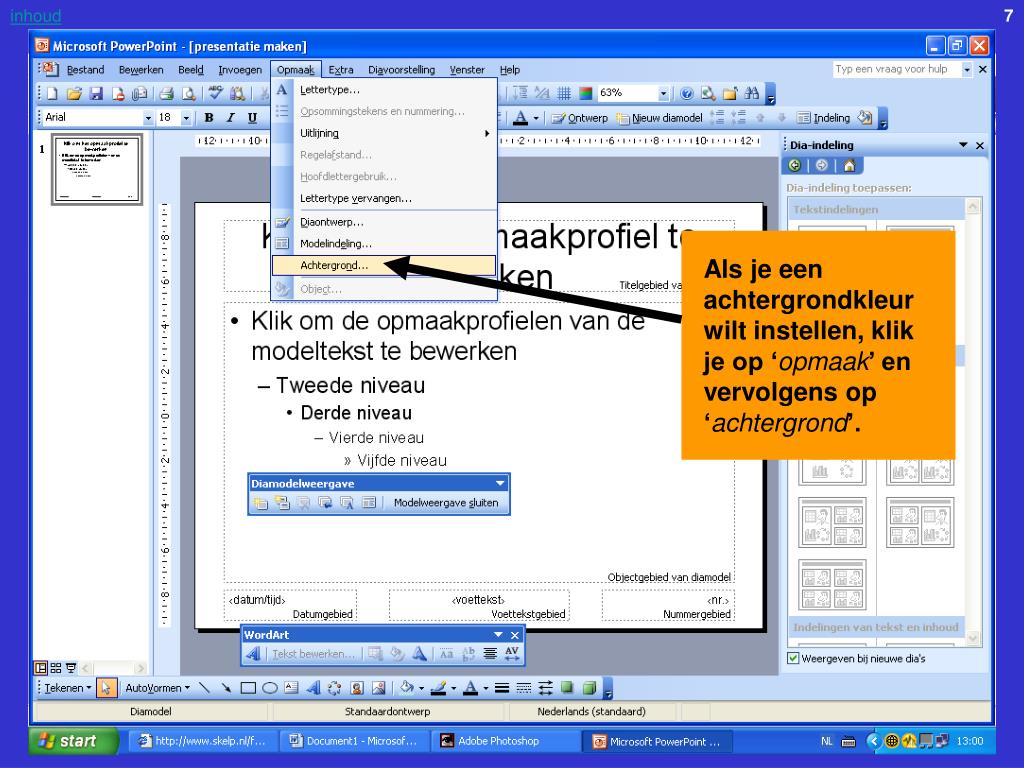The image size is (1024, 768).
Task: Click the binoculars Find icon
Action: coord(752,93)
